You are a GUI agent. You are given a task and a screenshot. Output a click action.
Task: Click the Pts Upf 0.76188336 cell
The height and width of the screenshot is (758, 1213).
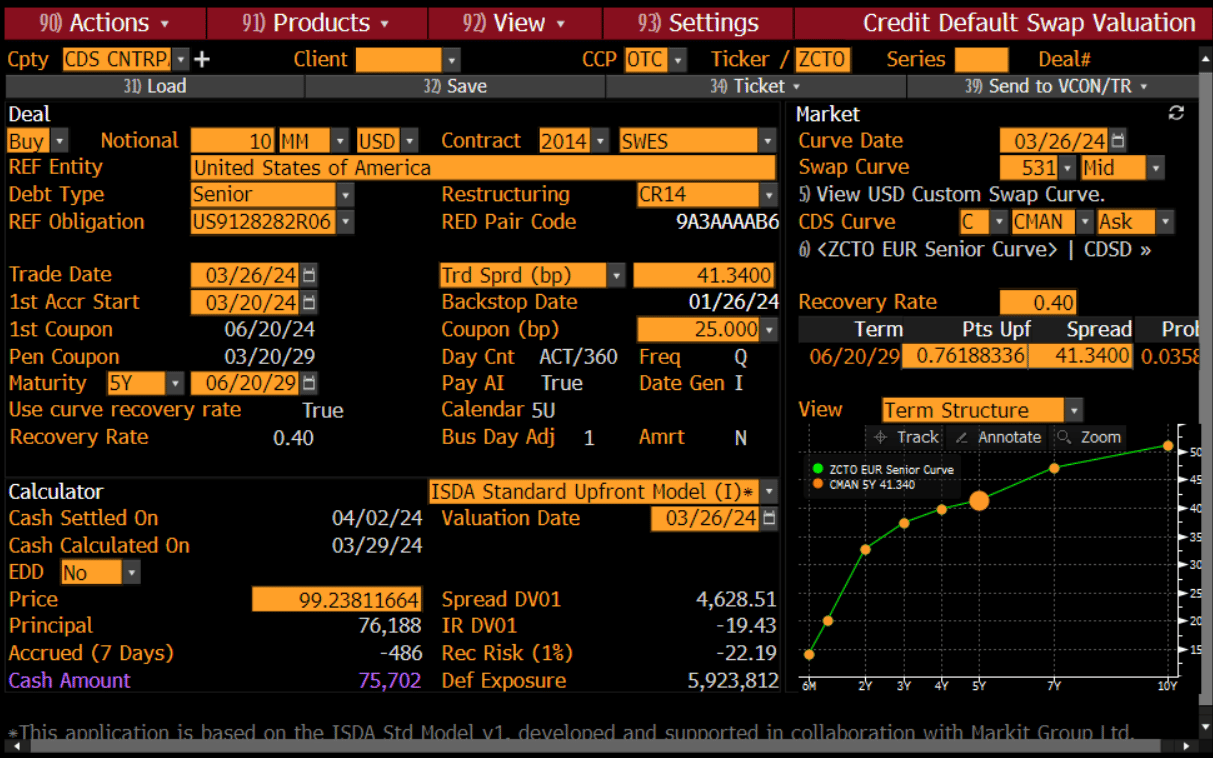pyautogui.click(x=964, y=356)
